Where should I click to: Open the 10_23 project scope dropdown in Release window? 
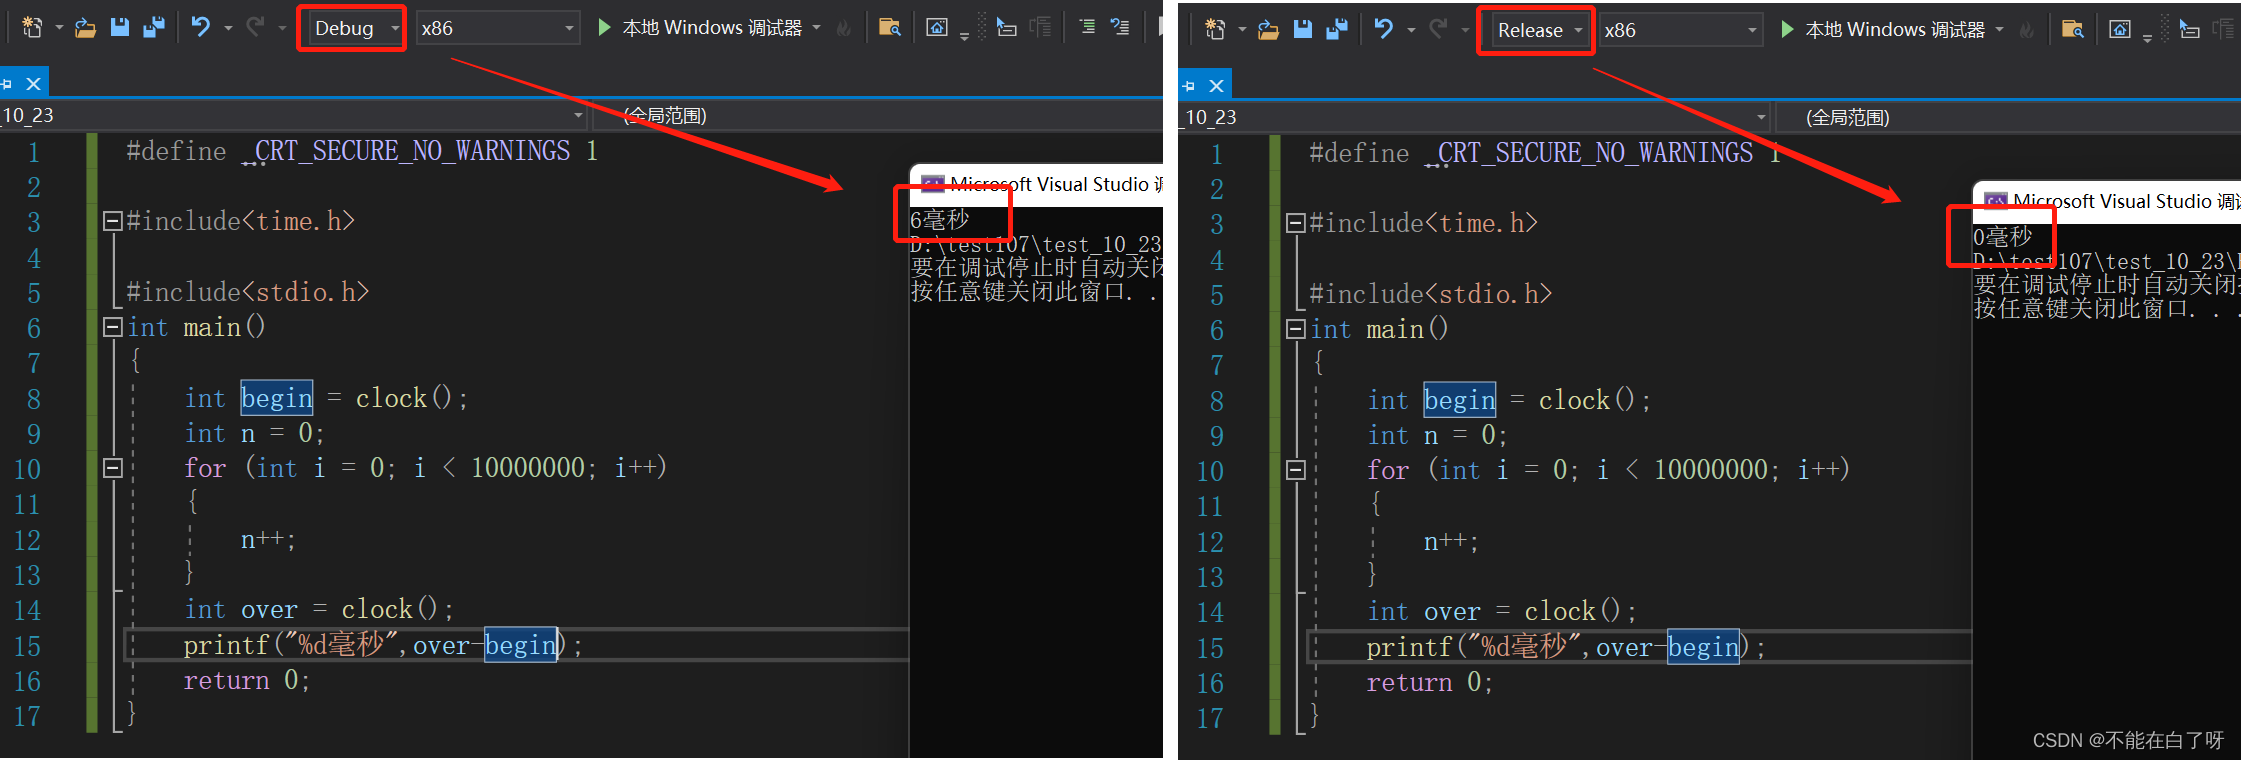click(1475, 118)
